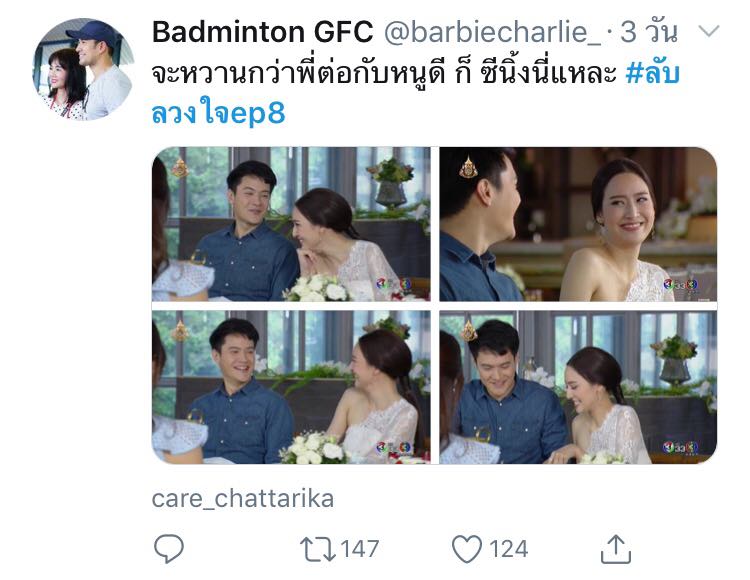Expand the tweet options chevron
The image size is (750, 580).
click(x=708, y=32)
